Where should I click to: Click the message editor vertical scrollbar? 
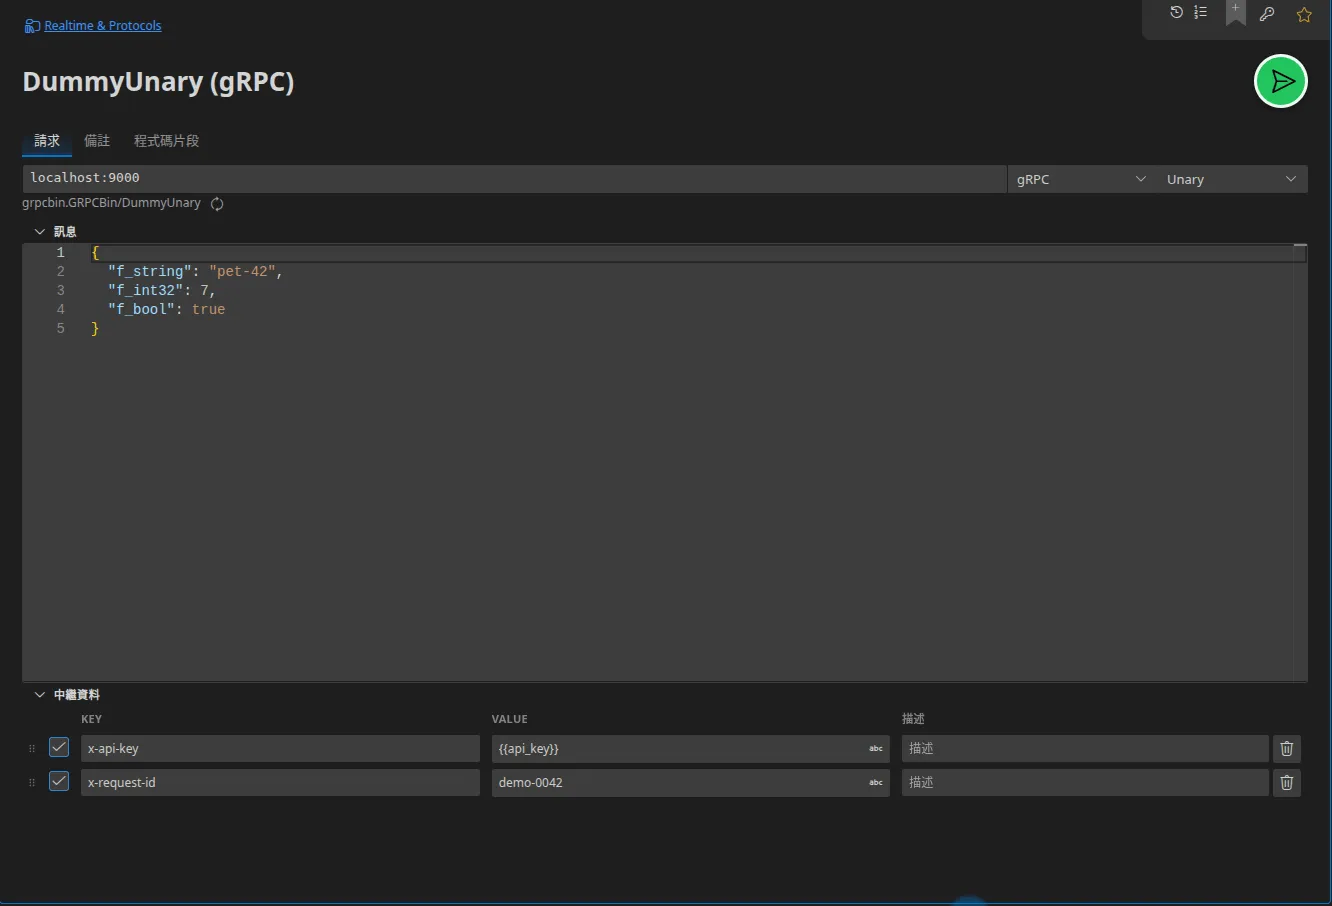[x=1300, y=462]
